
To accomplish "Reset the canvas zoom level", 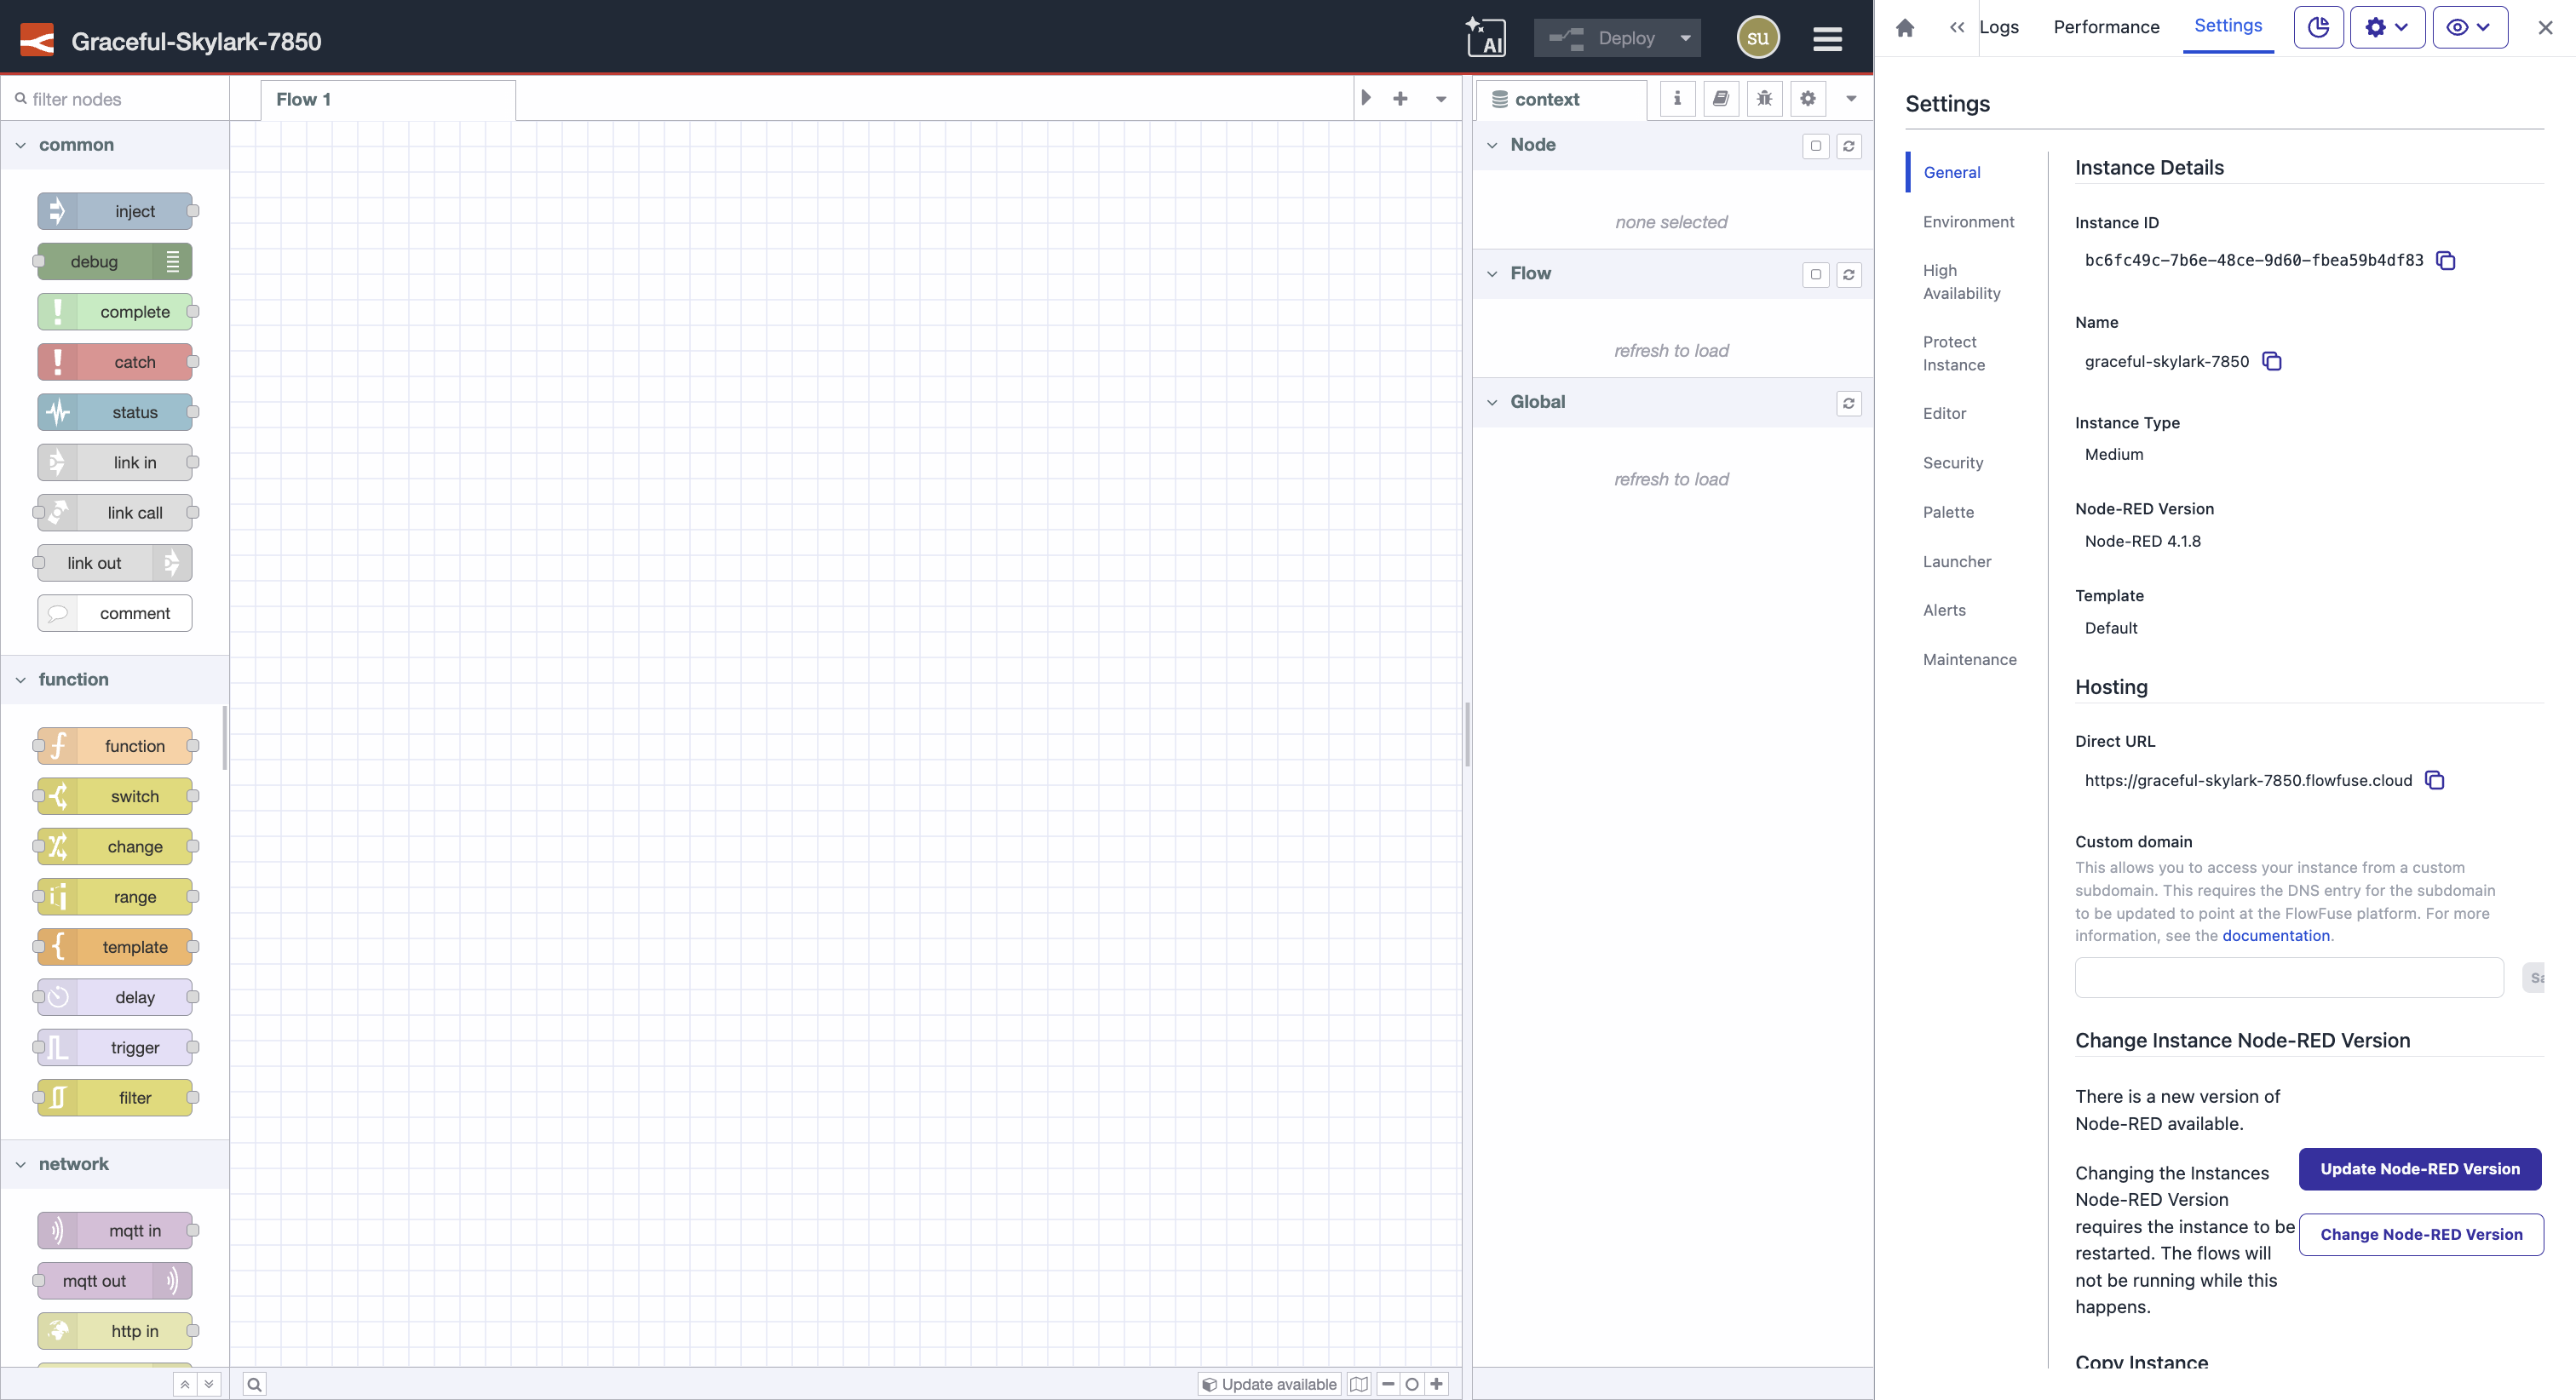I will (1412, 1384).
